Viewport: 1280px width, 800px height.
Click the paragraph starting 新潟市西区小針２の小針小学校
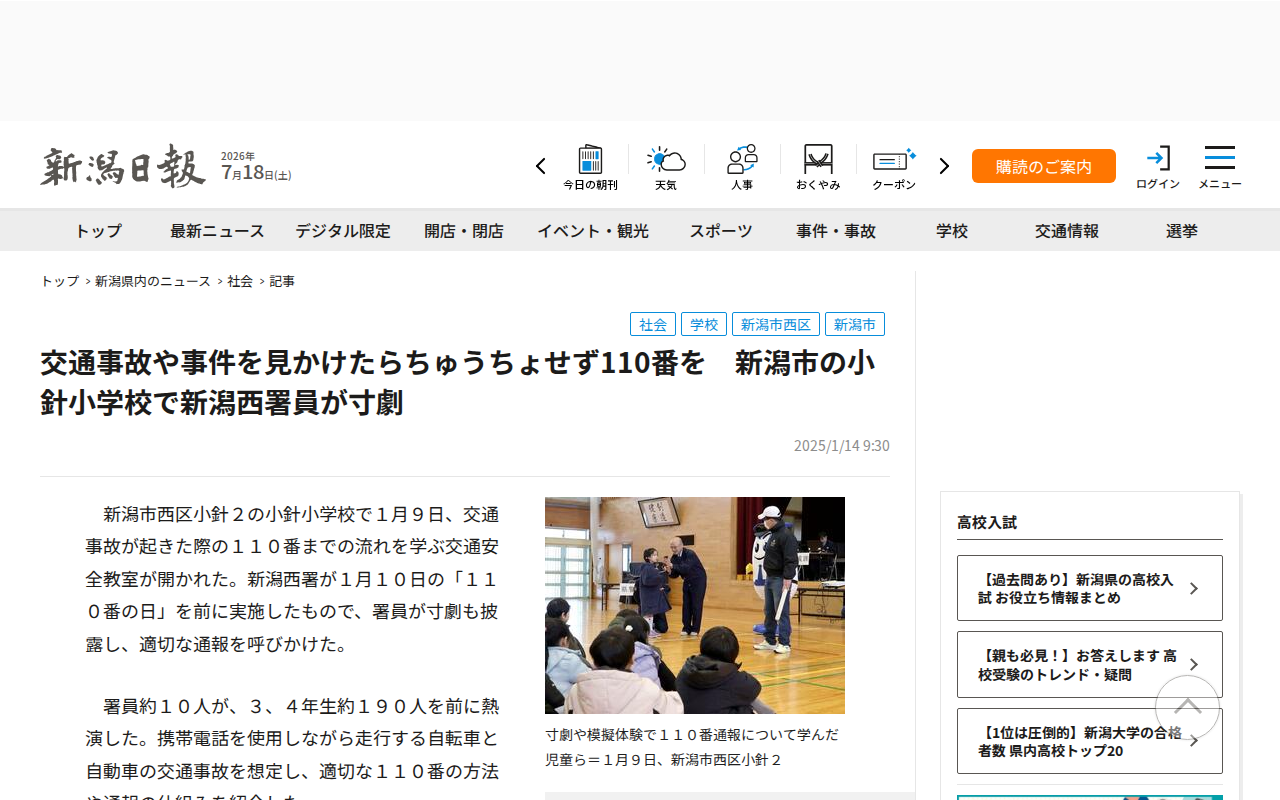point(292,579)
